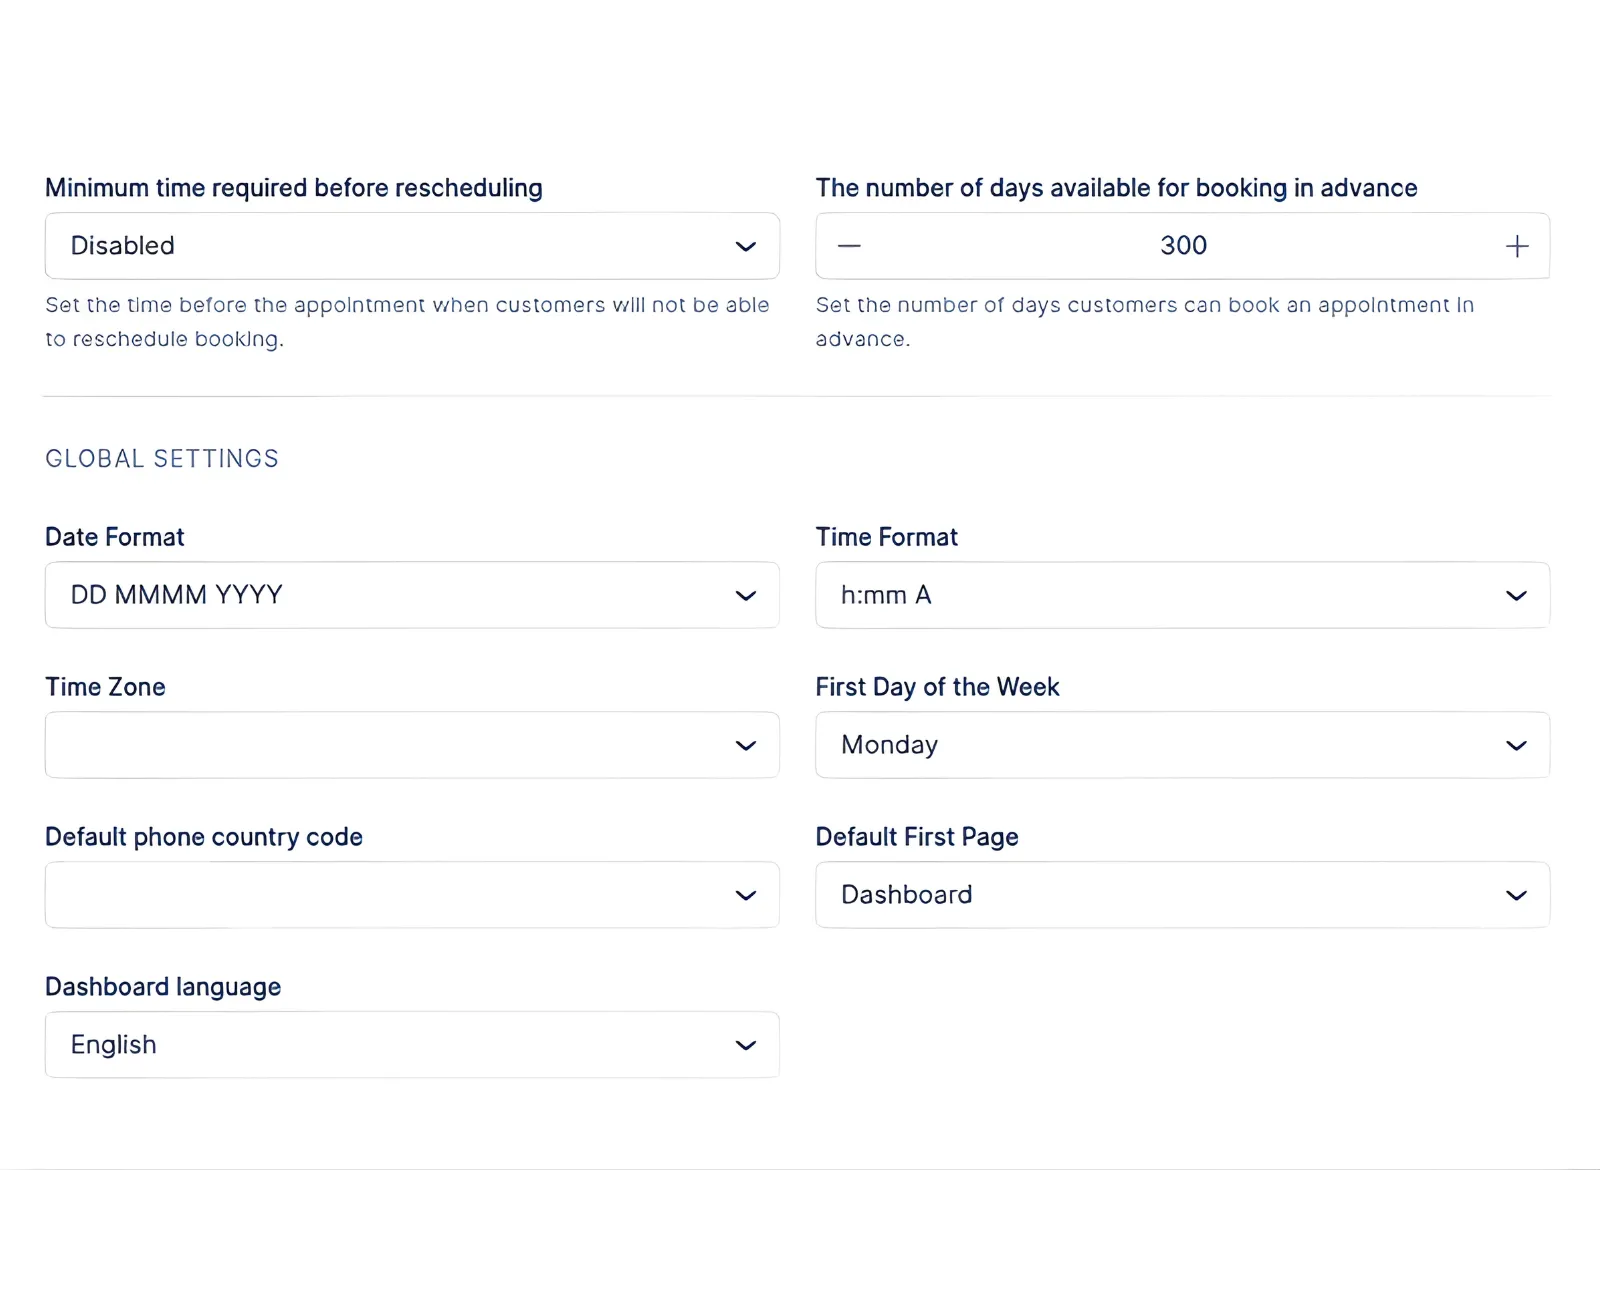The width and height of the screenshot is (1600, 1300).
Task: Open the Date Format dropdown
Action: (412, 595)
